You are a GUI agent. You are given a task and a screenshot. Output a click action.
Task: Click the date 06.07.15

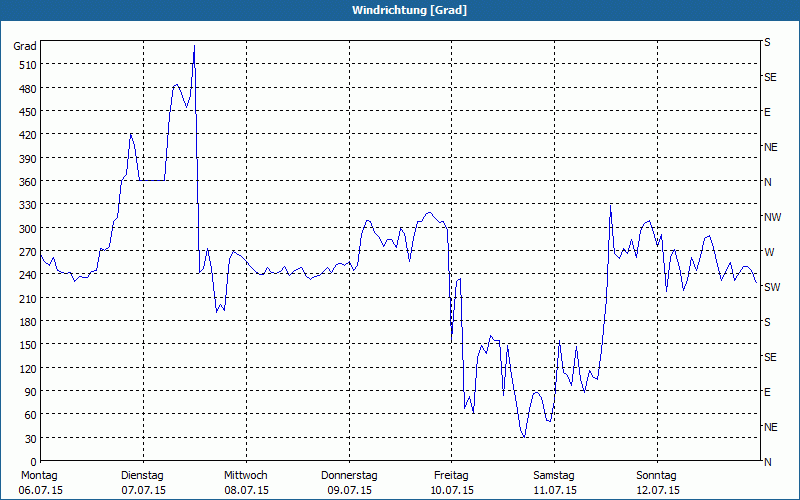pyautogui.click(x=40, y=490)
